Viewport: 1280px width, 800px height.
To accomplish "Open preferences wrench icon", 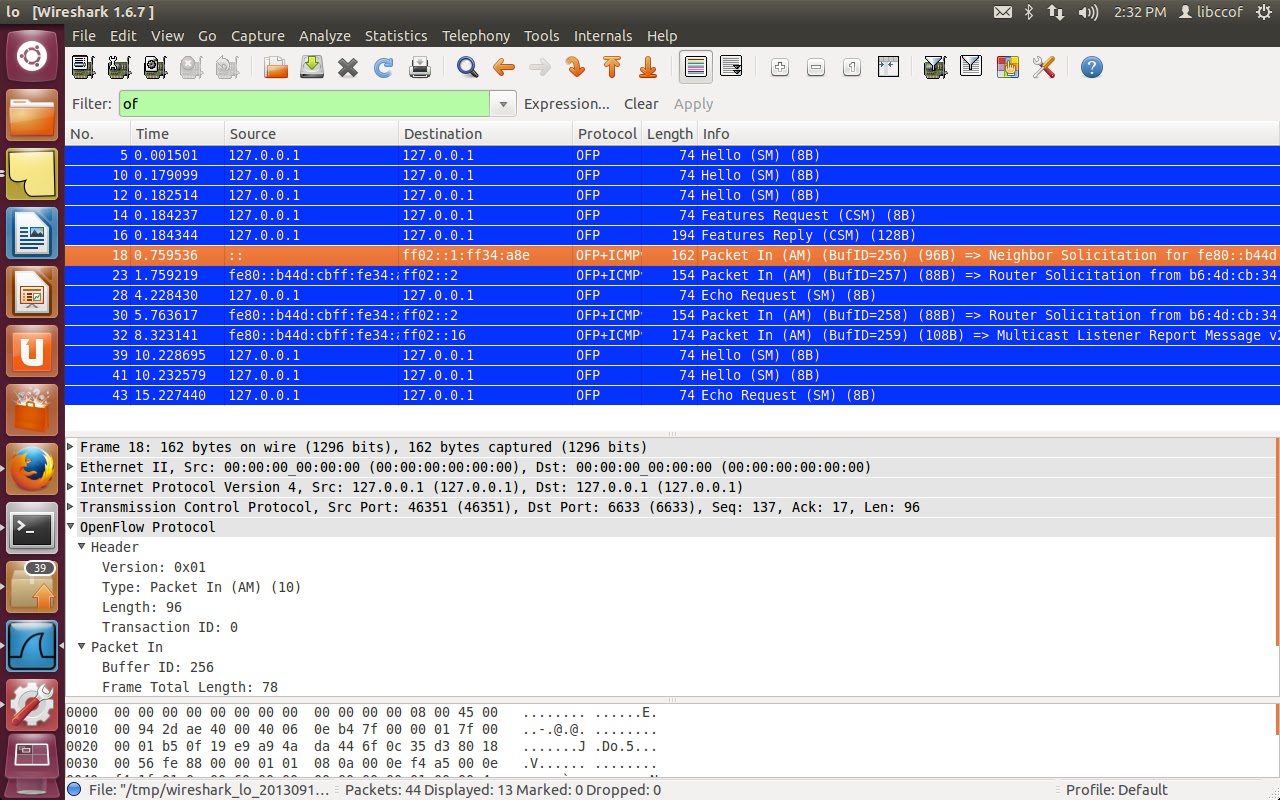I will [1044, 67].
